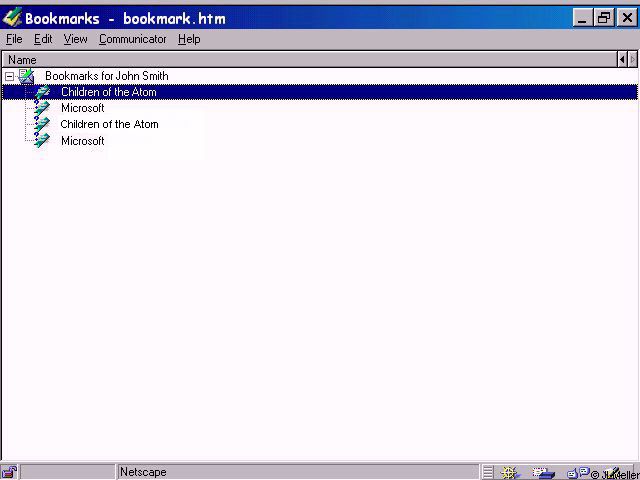640x480 pixels.
Task: Click the bookmark icon of highlighted row
Action: (x=42, y=92)
